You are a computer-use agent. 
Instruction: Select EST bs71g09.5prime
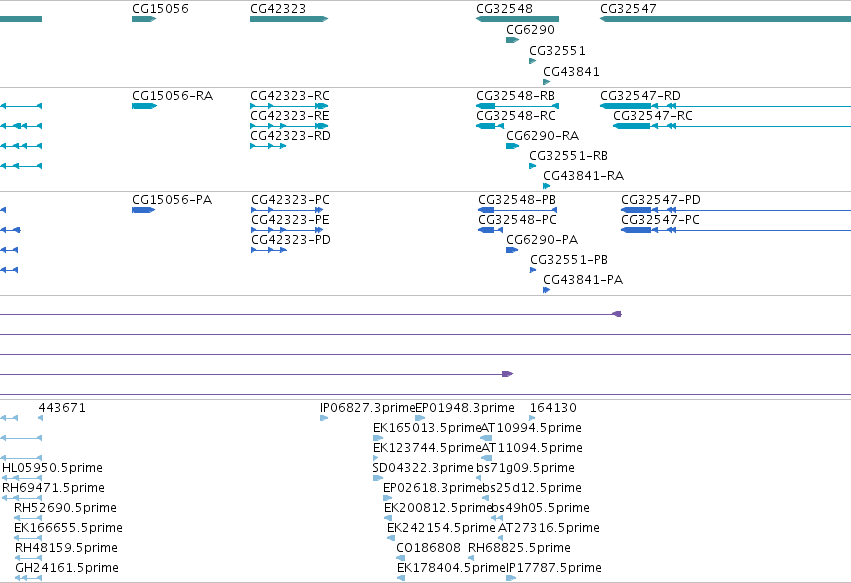point(525,468)
